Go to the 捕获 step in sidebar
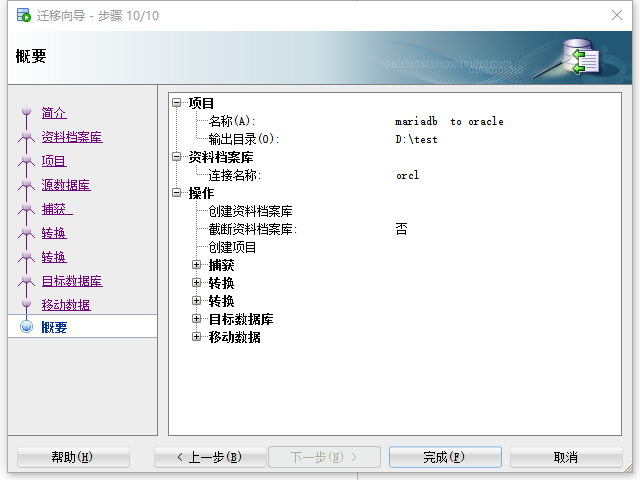640x480 pixels. coord(57,209)
